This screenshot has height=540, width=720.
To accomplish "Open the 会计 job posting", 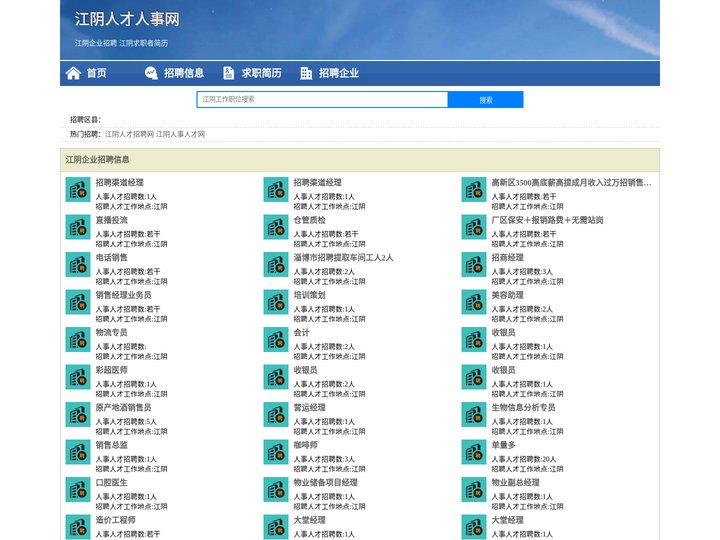I will 302,332.
